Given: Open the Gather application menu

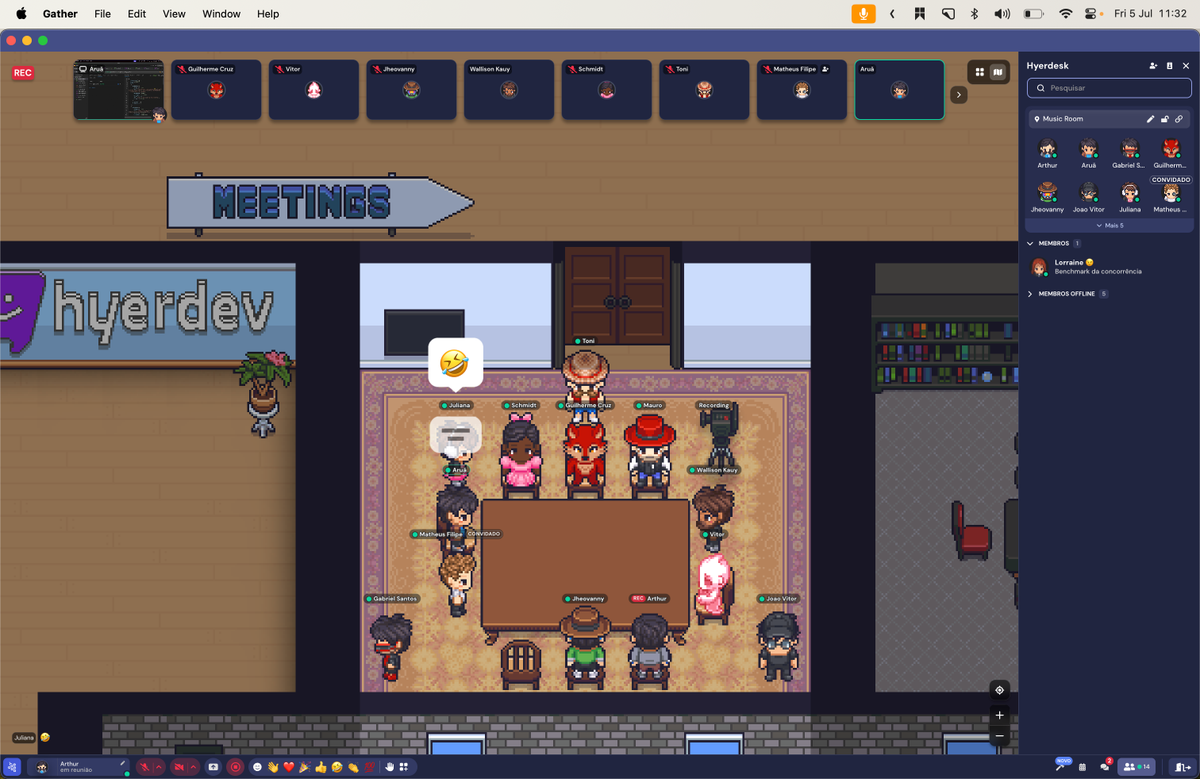Looking at the screenshot, I should 60,14.
